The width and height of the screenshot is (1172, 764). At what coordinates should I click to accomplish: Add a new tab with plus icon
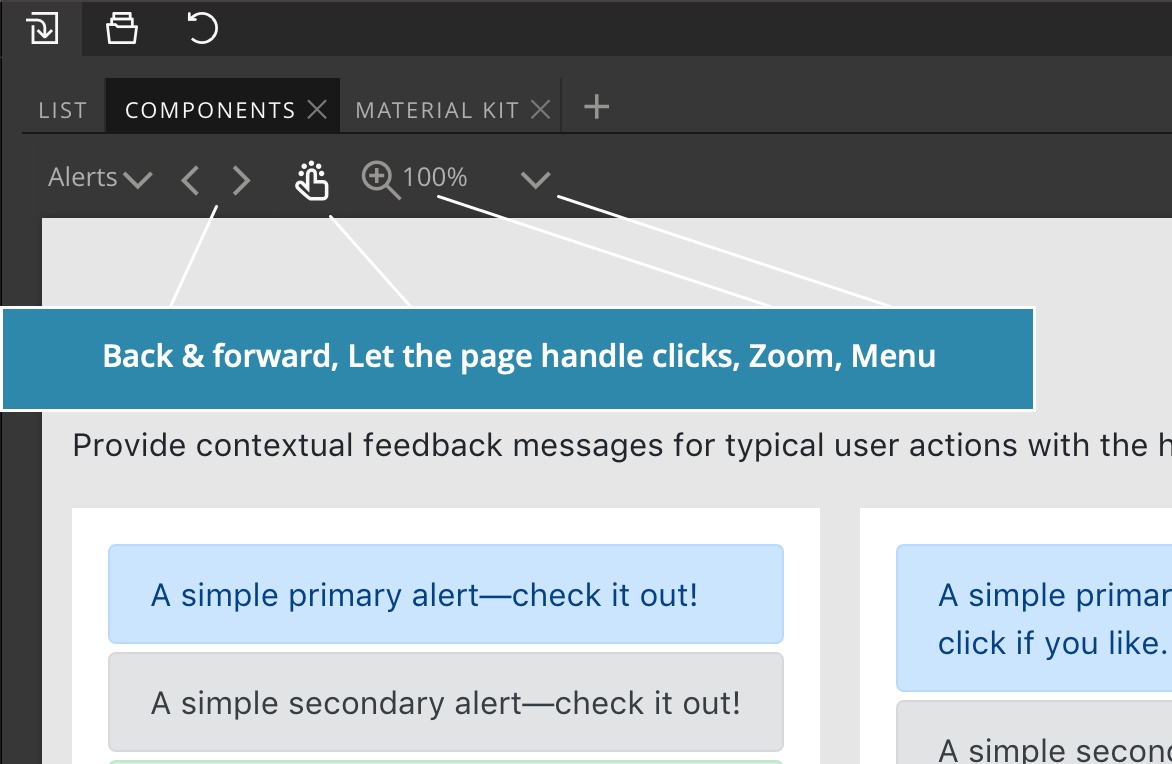click(596, 107)
